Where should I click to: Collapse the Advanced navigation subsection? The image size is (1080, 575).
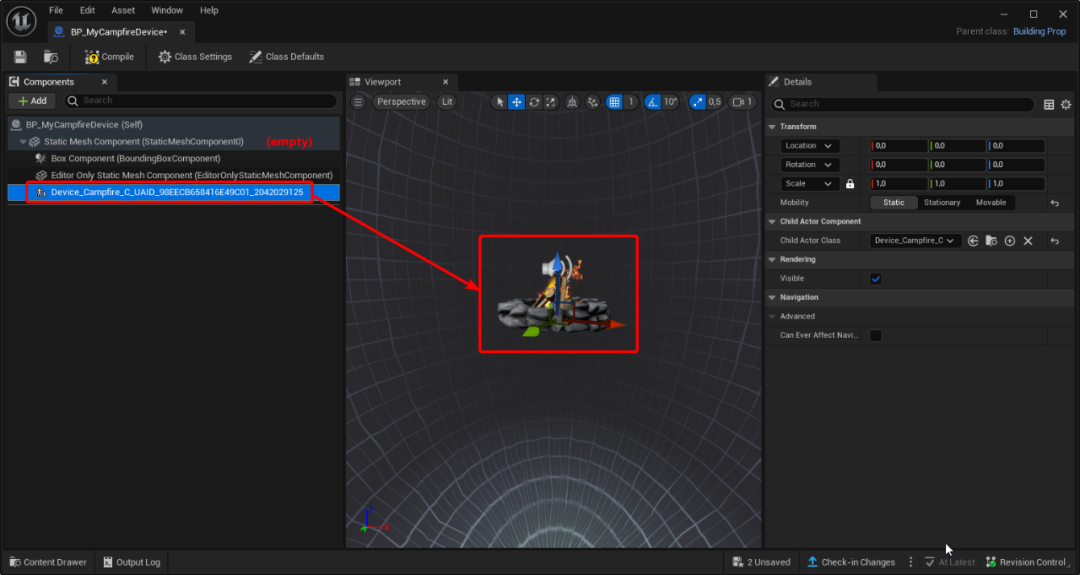(x=772, y=317)
